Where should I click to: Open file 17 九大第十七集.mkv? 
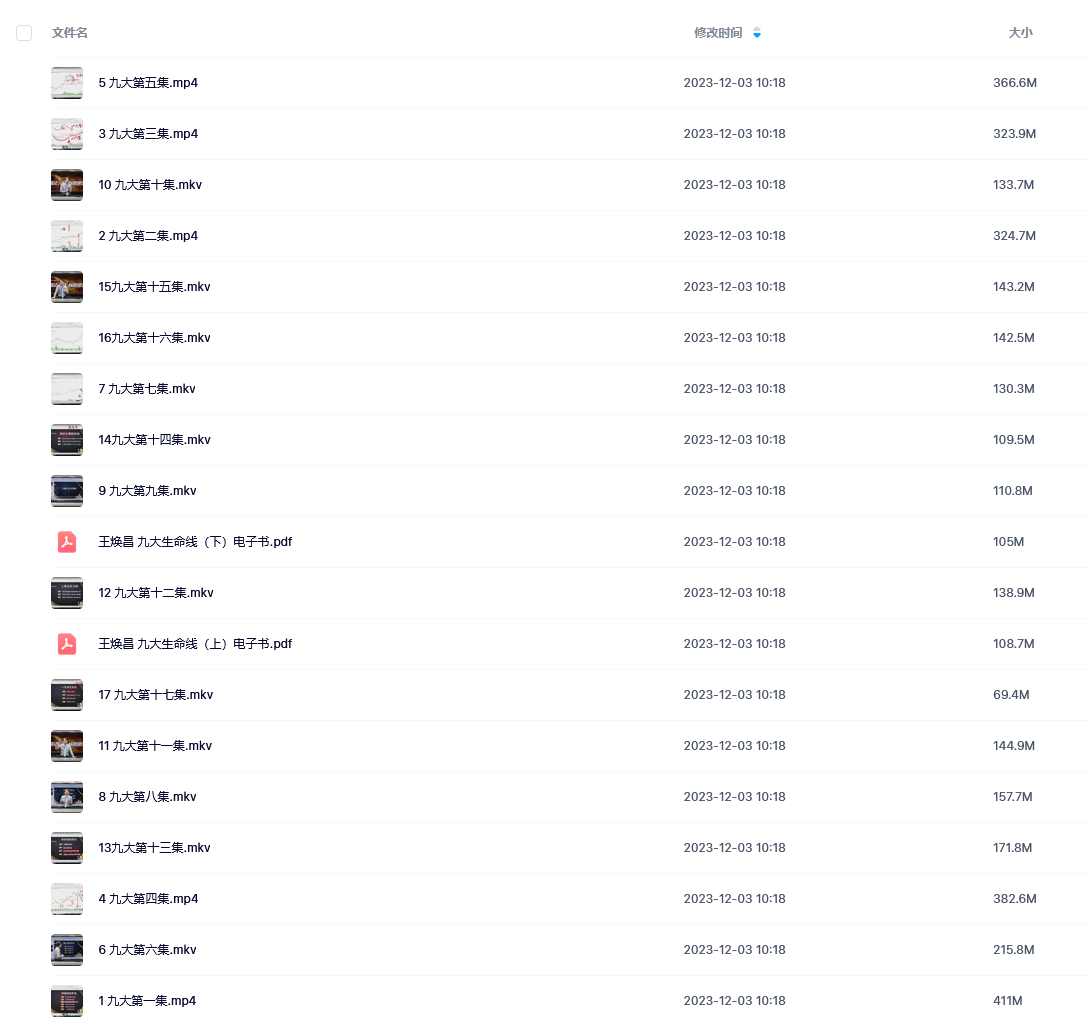[155, 695]
